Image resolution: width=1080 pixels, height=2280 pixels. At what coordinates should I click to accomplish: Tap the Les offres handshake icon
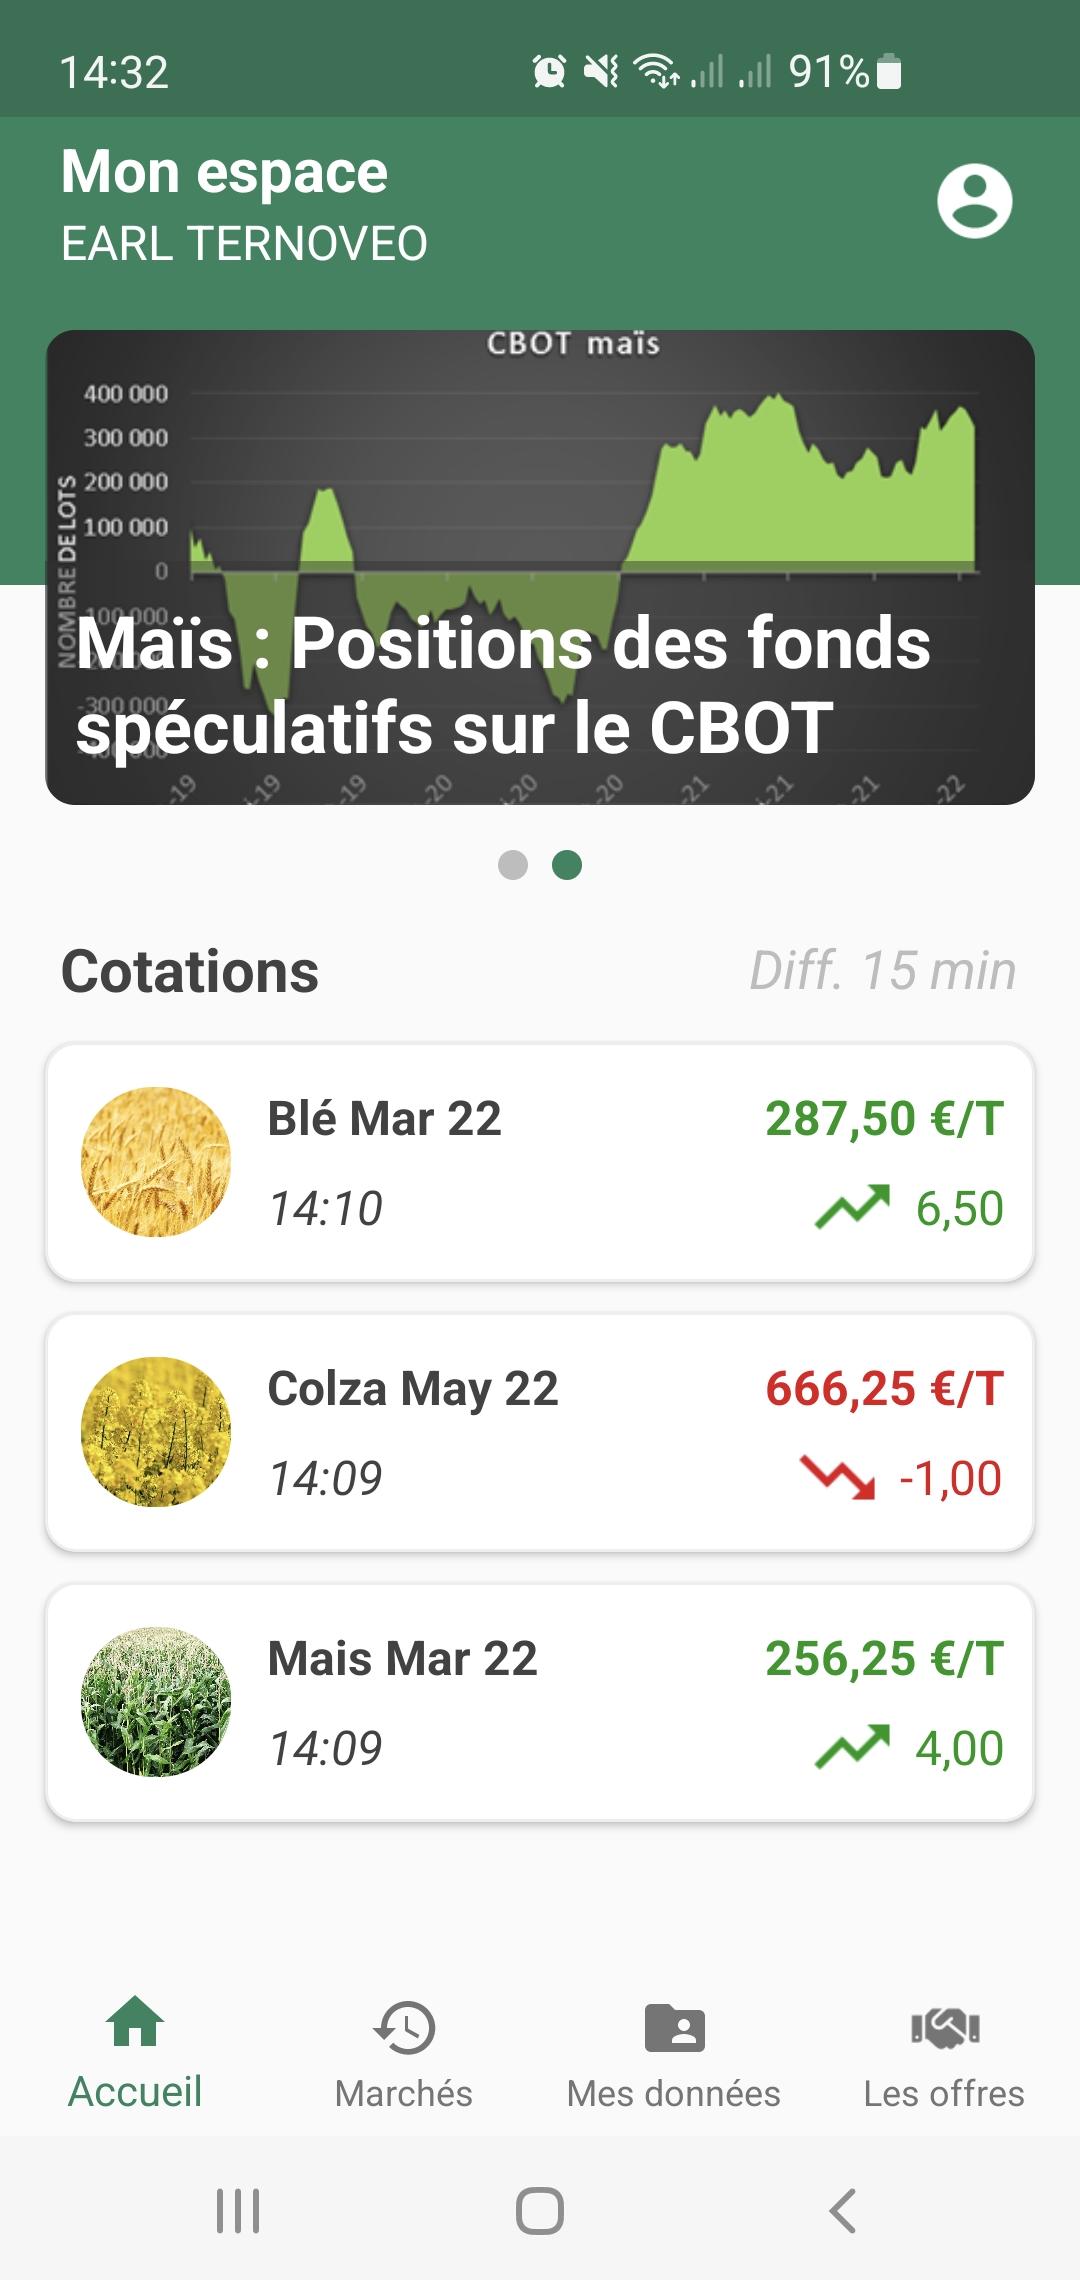point(944,2028)
